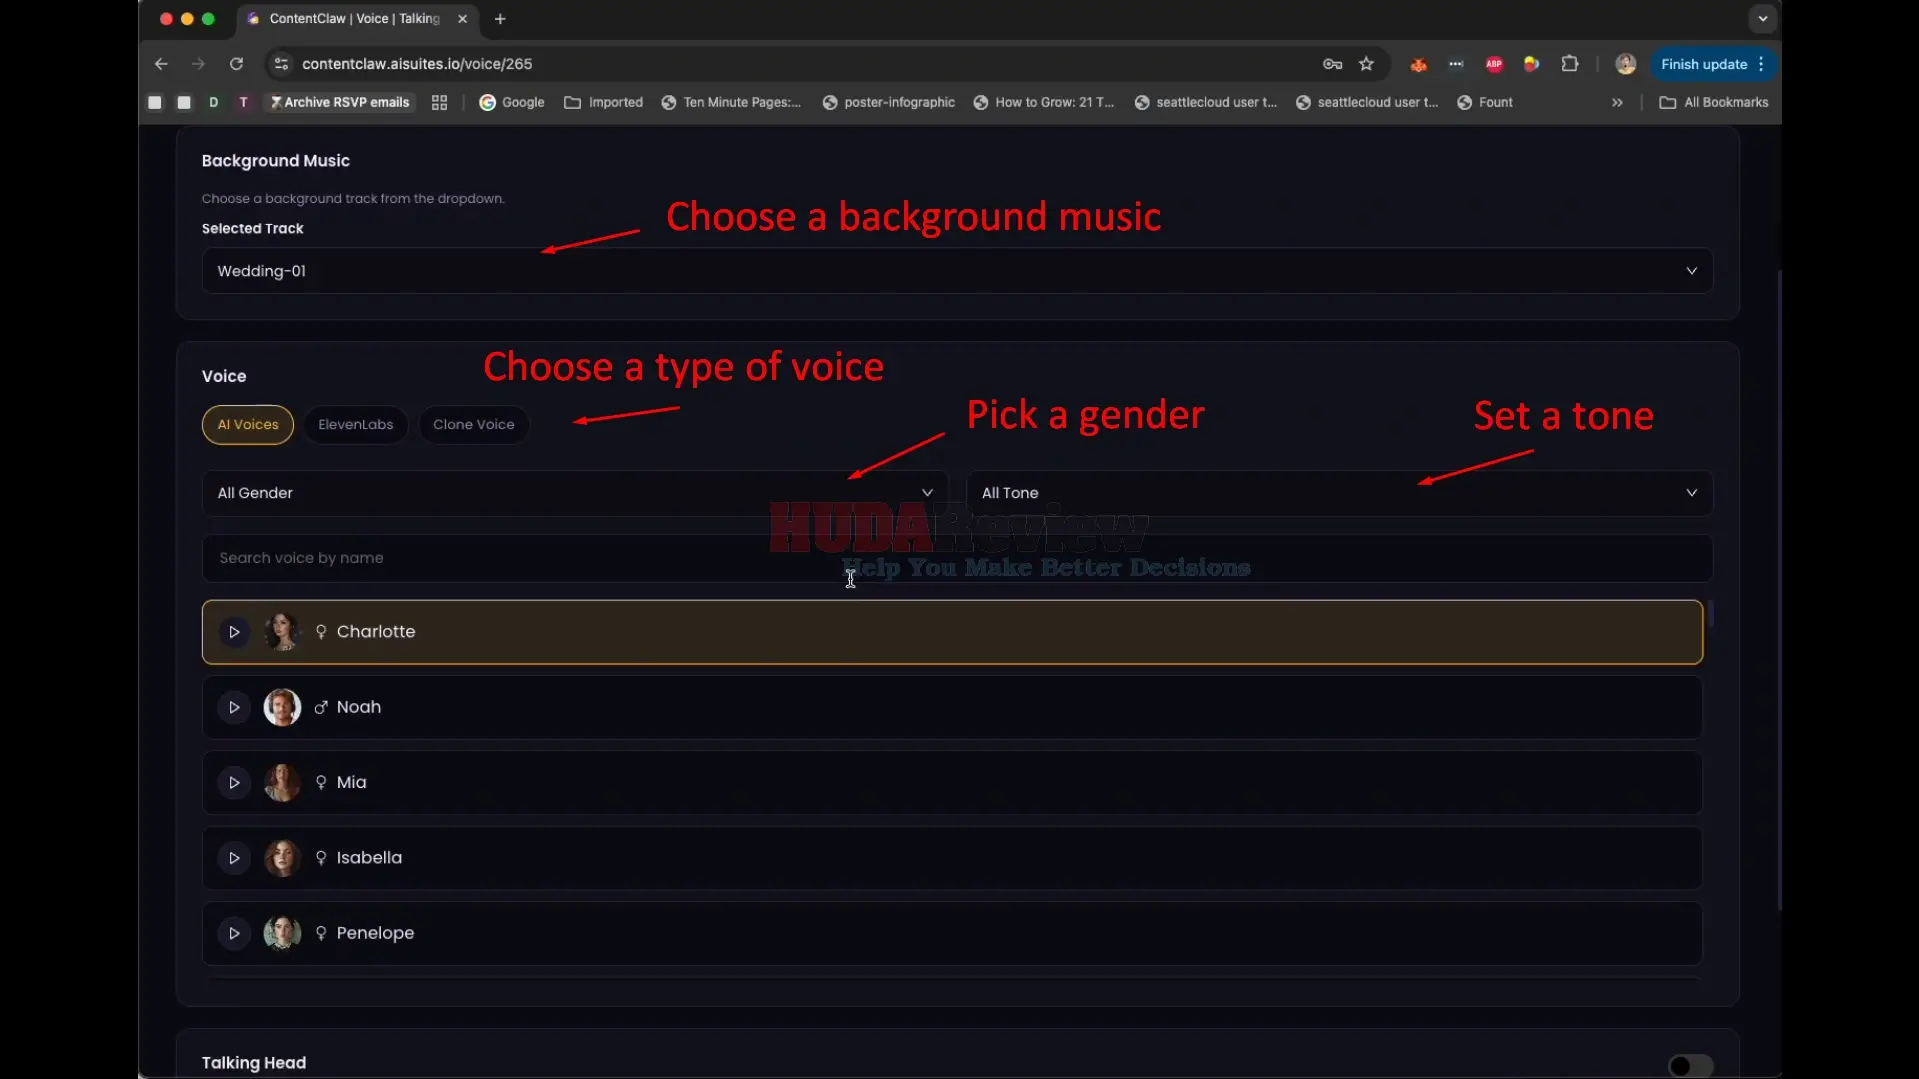Open the All Tone dropdown
Screen dimensions: 1919x1079
(x=1339, y=493)
